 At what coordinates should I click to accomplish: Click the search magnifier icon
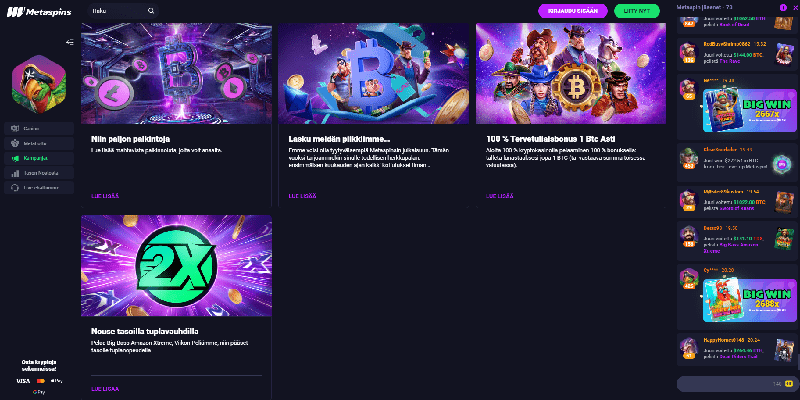click(151, 11)
